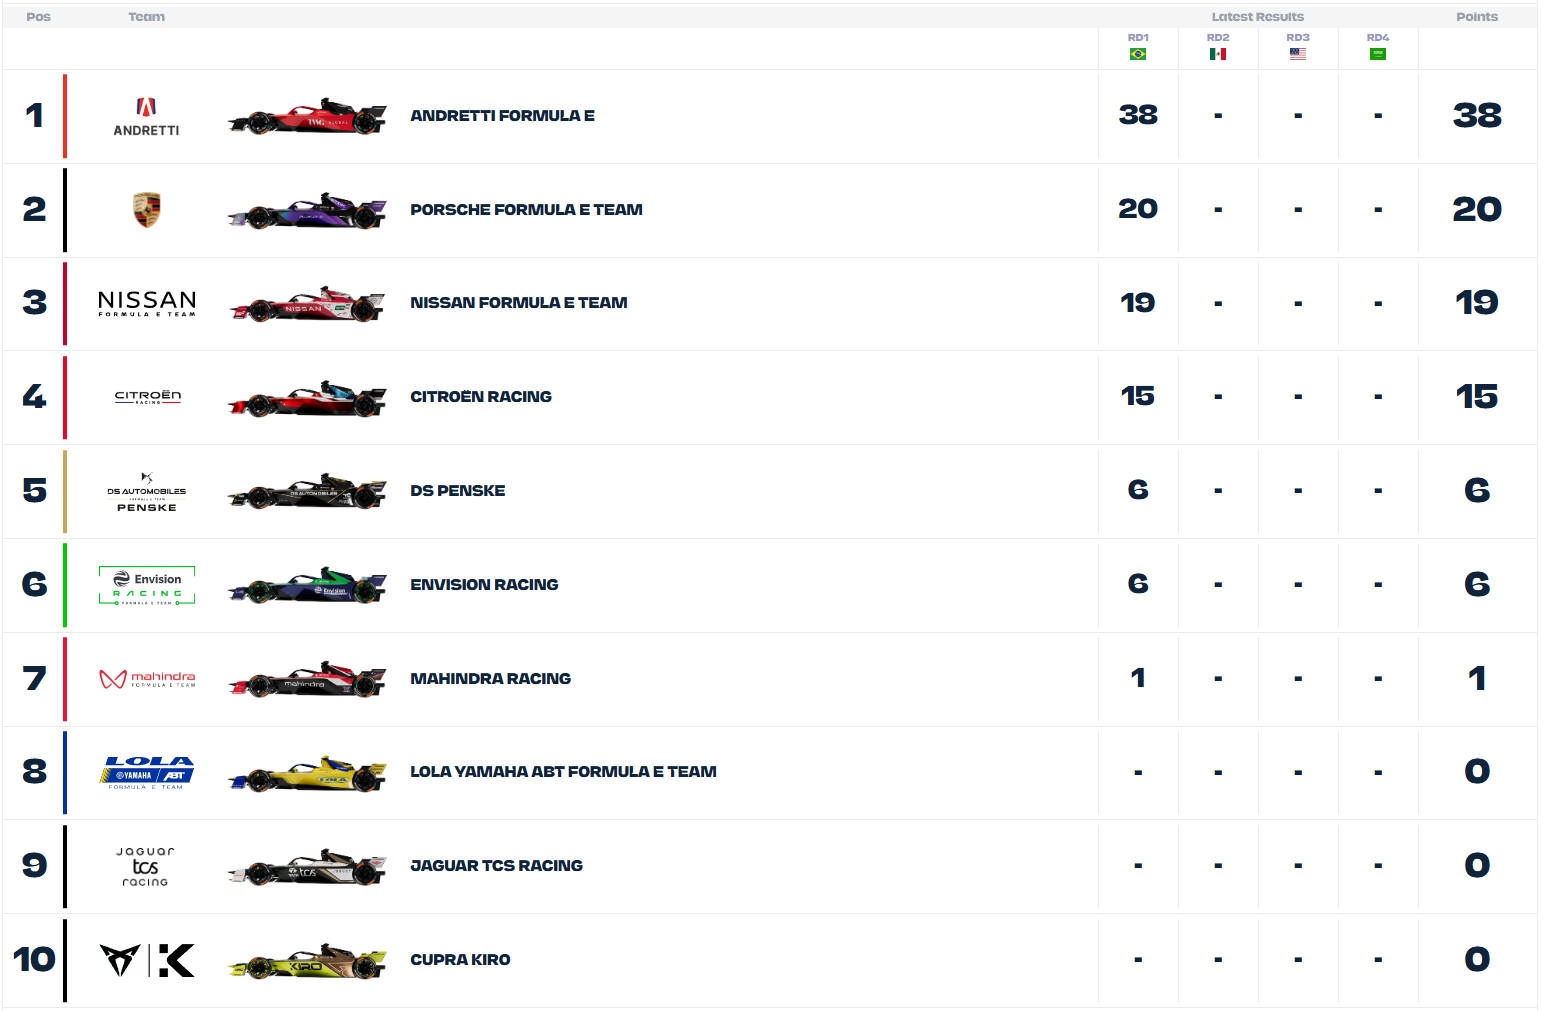Click the Andretti team logo

point(146,116)
